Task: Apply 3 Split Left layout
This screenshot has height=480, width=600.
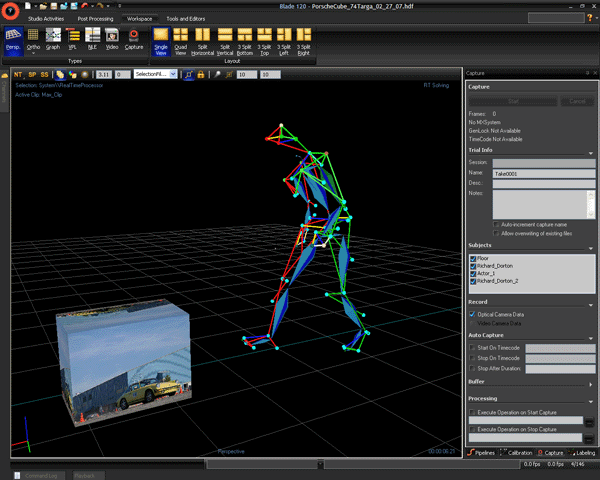Action: coord(284,41)
